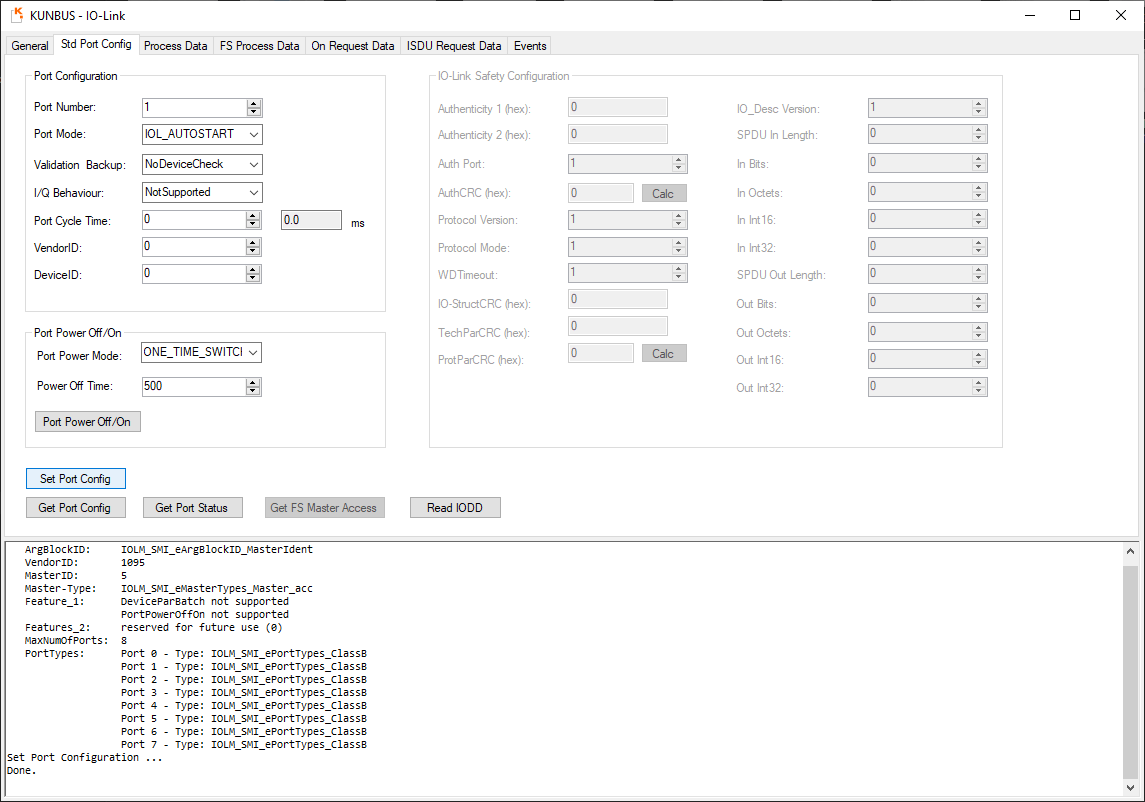Image resolution: width=1145 pixels, height=802 pixels.
Task: Click the log output scrollbar down arrow
Action: (1130, 787)
